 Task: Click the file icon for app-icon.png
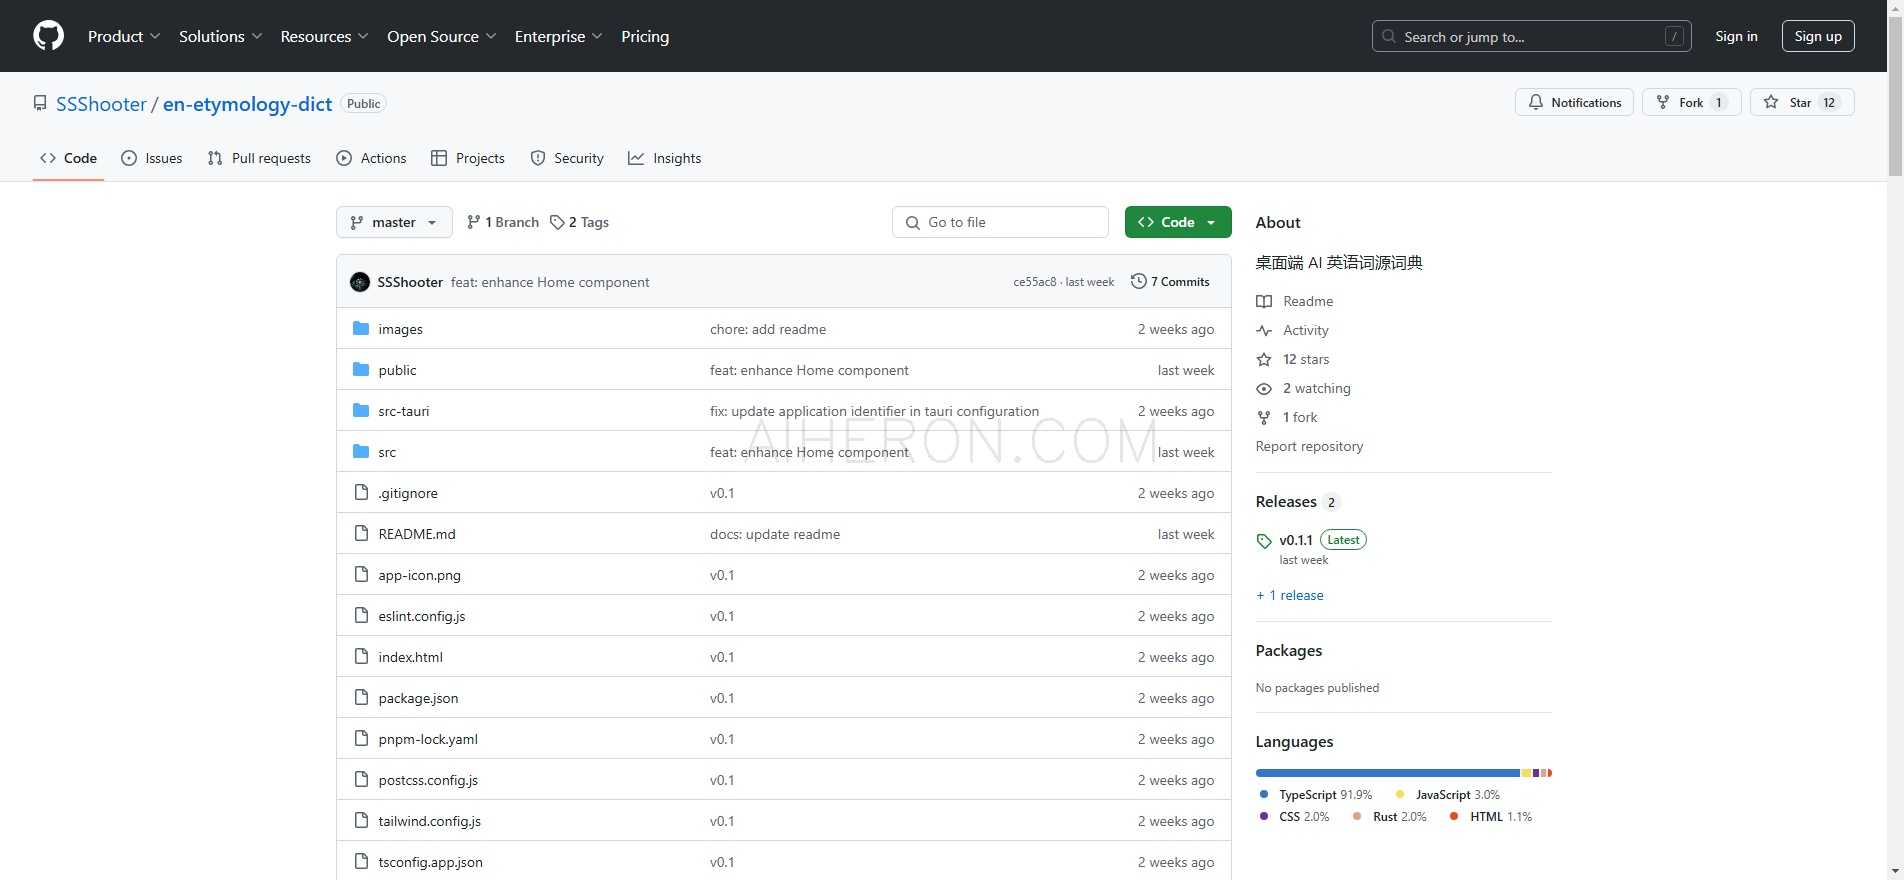click(x=361, y=575)
